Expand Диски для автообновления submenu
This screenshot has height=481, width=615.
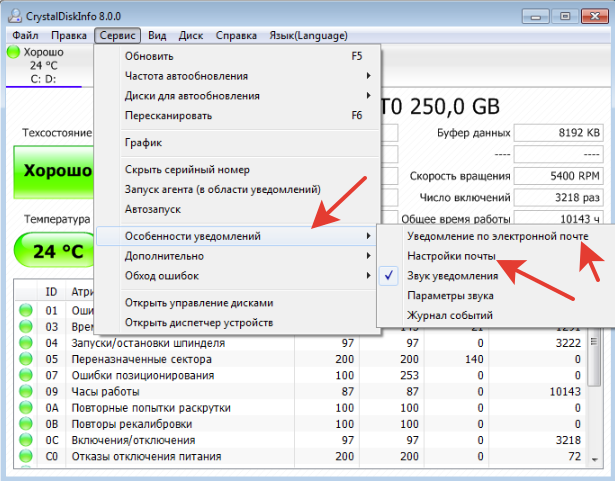click(238, 96)
